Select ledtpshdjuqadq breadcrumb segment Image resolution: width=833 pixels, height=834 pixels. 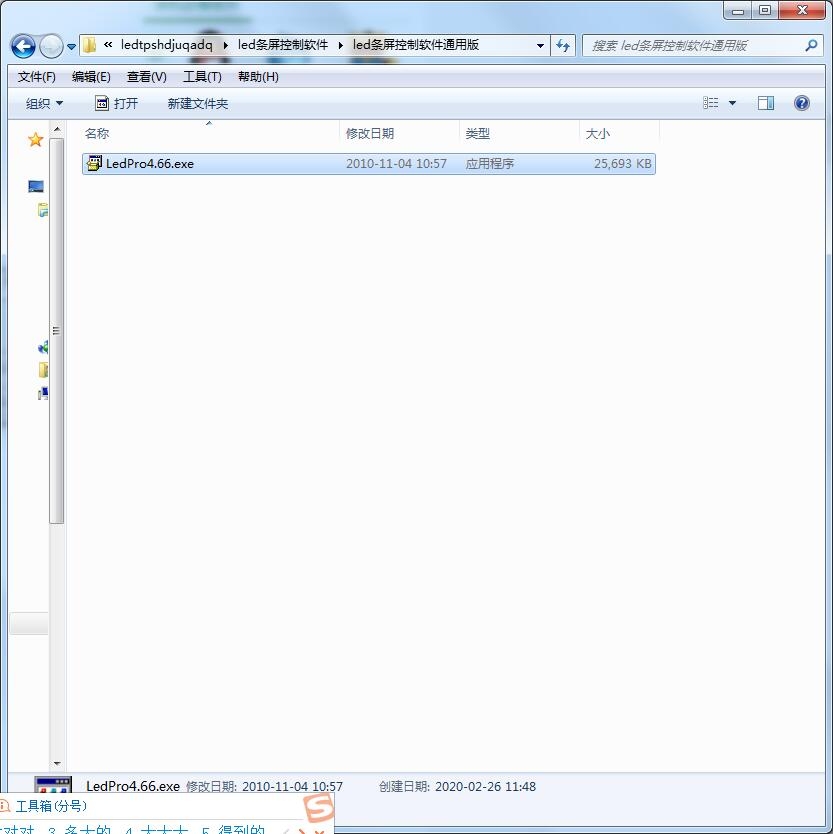tap(166, 45)
